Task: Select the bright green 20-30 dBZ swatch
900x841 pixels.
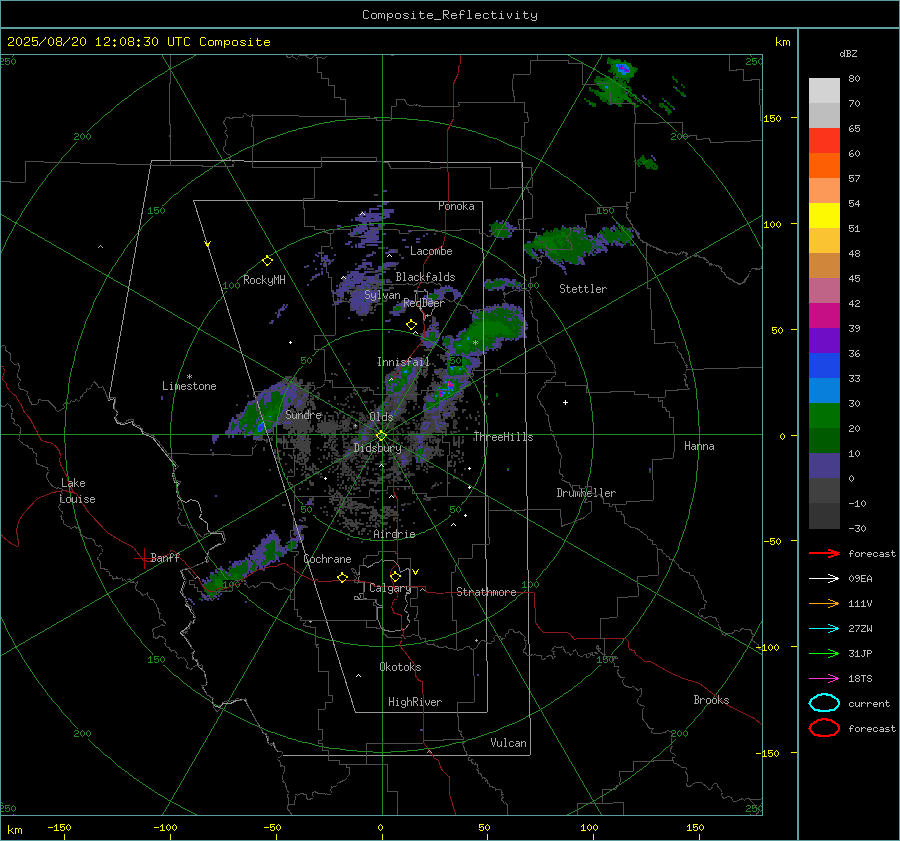Action: click(824, 416)
